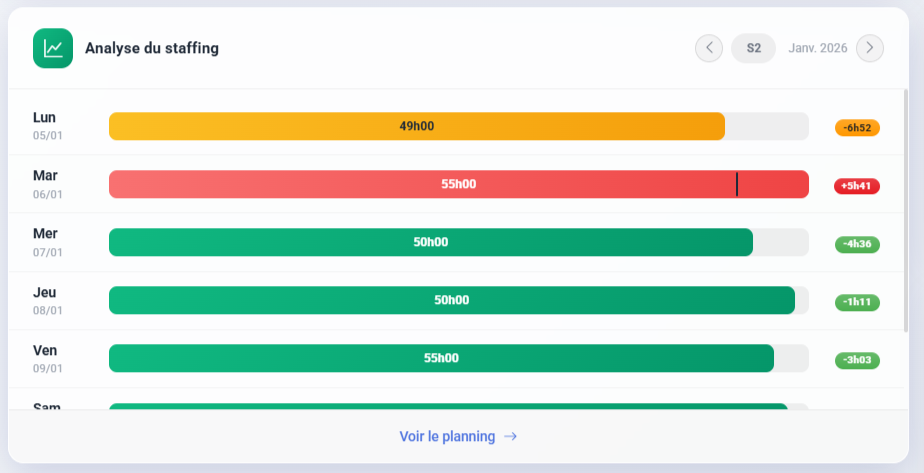The height and width of the screenshot is (473, 924).
Task: Click the orange -6h52 deficit badge
Action: [857, 127]
